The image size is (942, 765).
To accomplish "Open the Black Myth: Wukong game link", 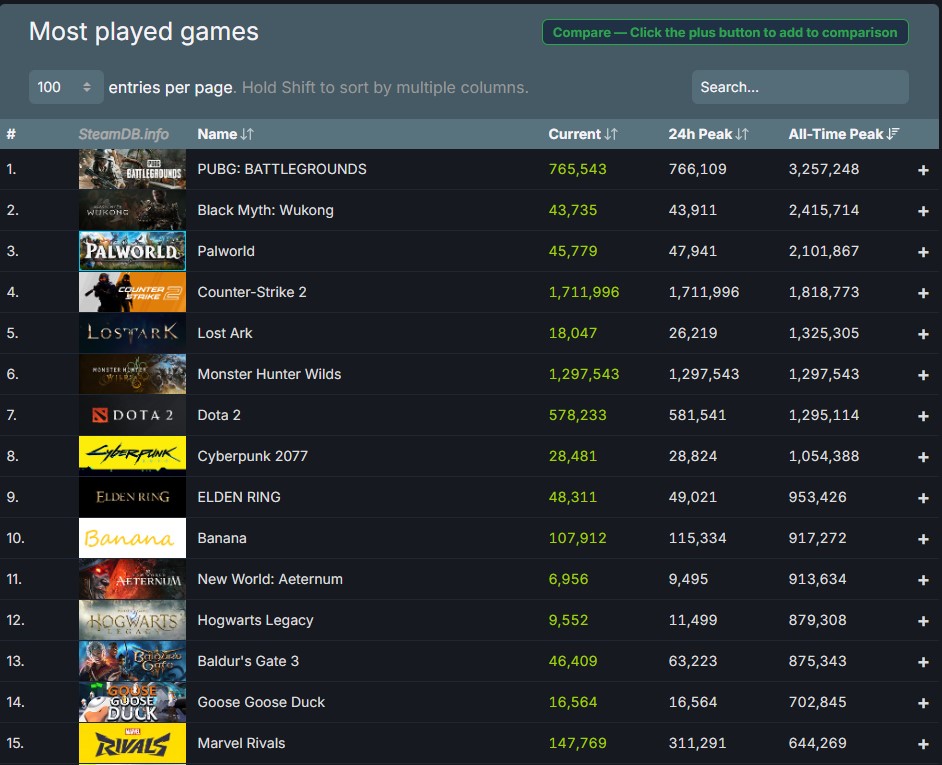I will click(265, 210).
